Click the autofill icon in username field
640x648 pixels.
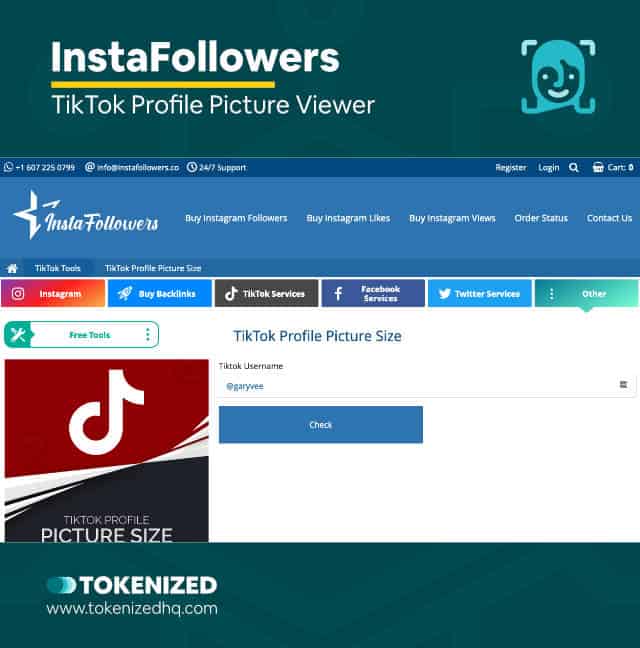(x=623, y=385)
